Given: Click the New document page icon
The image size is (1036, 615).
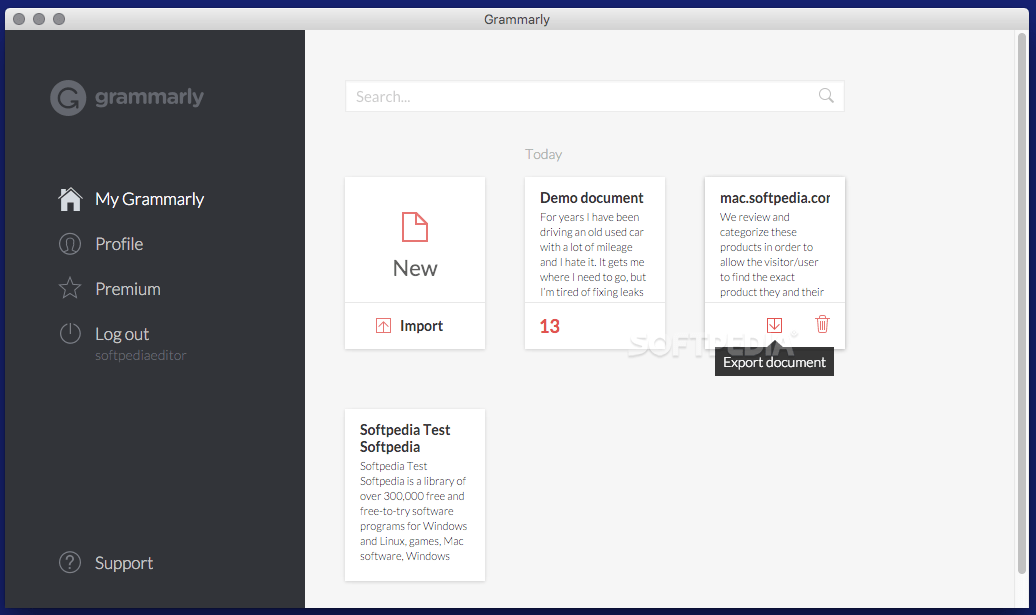Looking at the screenshot, I should 415,227.
